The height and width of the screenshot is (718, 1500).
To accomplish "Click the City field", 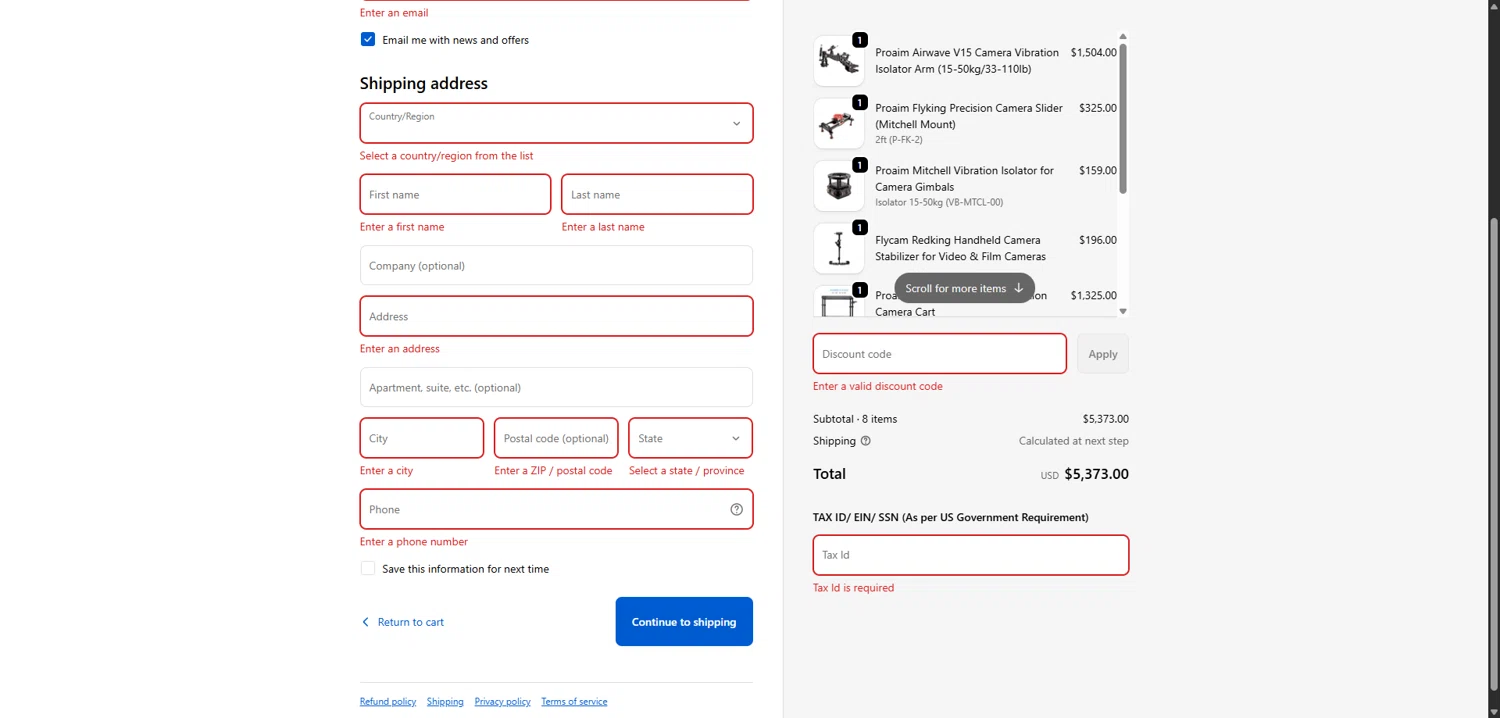I will pos(422,438).
